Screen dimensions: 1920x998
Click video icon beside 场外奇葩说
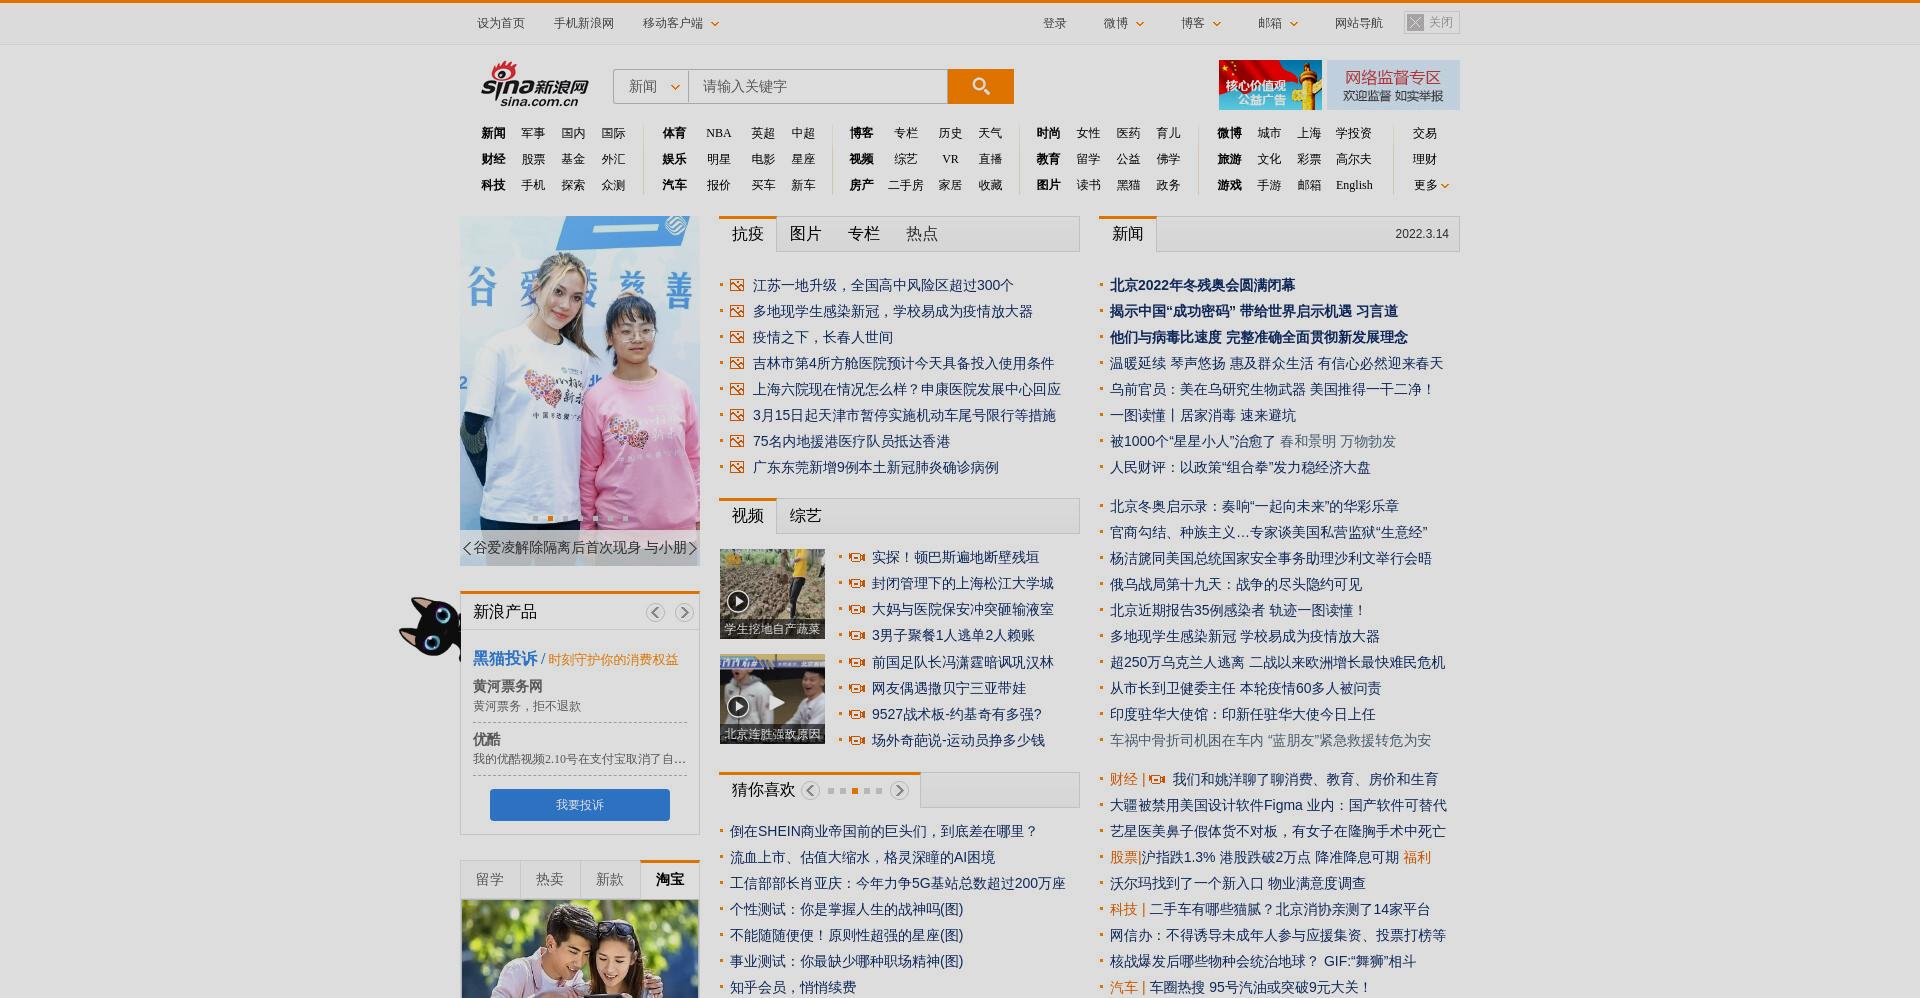point(856,740)
